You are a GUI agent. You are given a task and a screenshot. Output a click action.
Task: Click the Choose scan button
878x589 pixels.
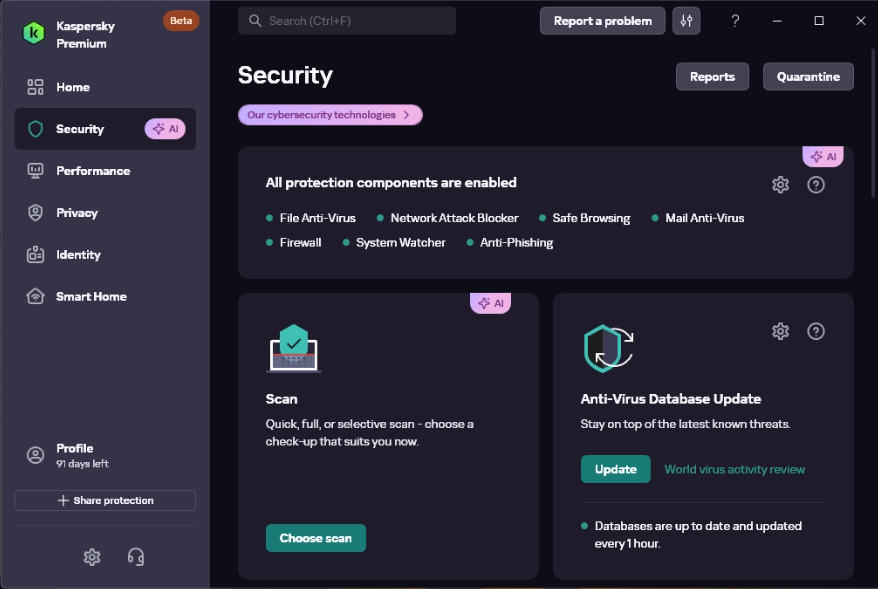pos(316,538)
